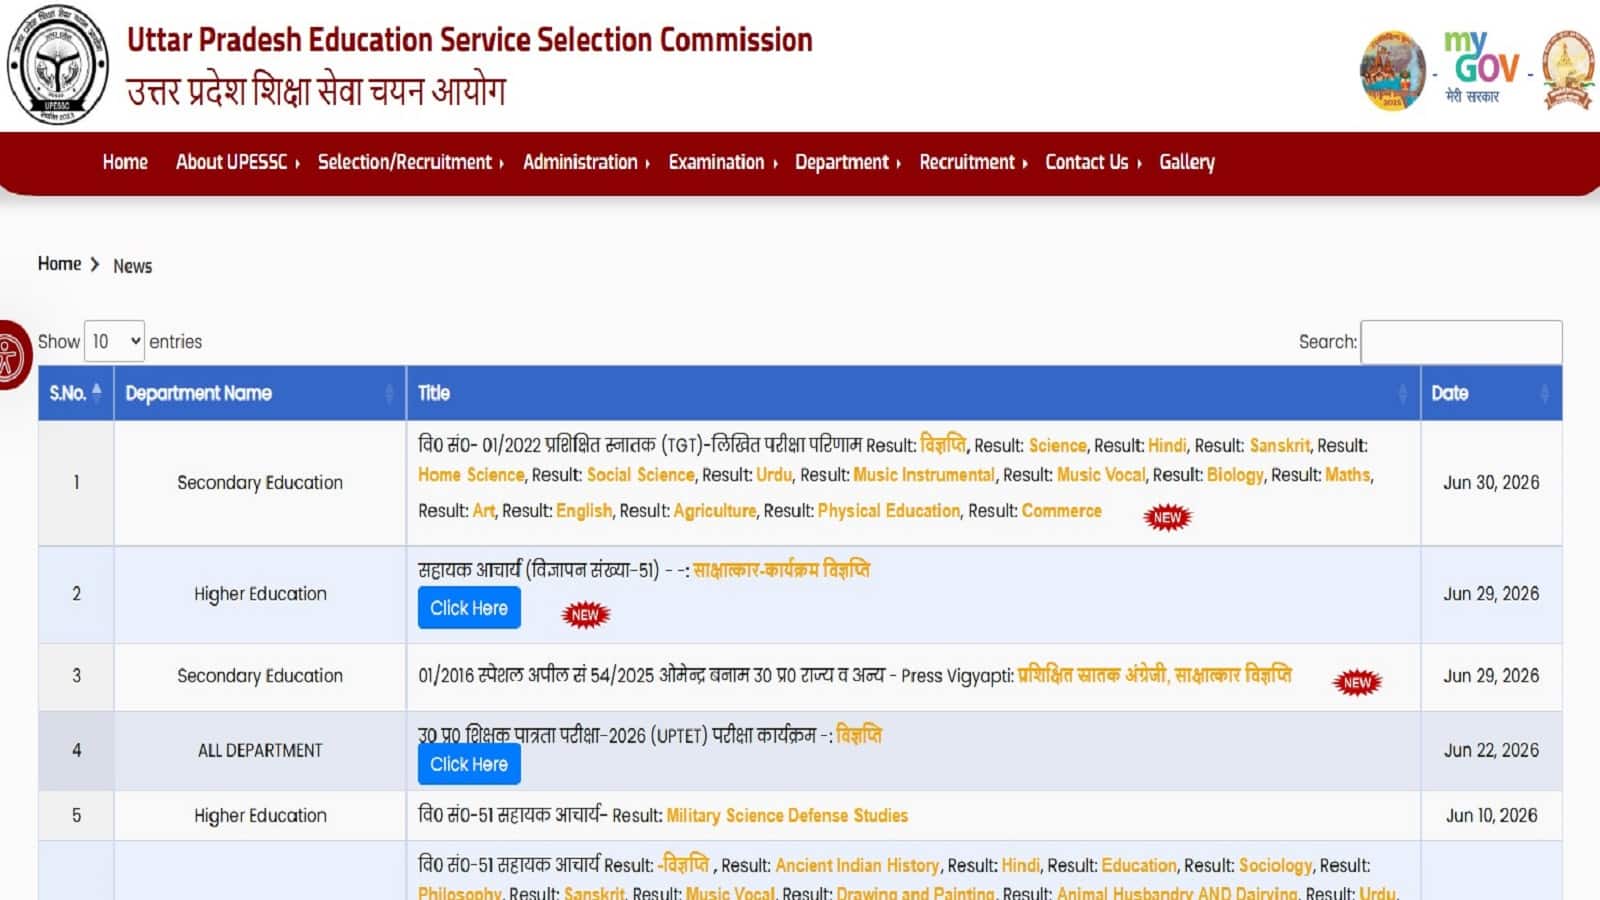Open the Home Science result link
The width and height of the screenshot is (1600, 900).
click(x=471, y=475)
